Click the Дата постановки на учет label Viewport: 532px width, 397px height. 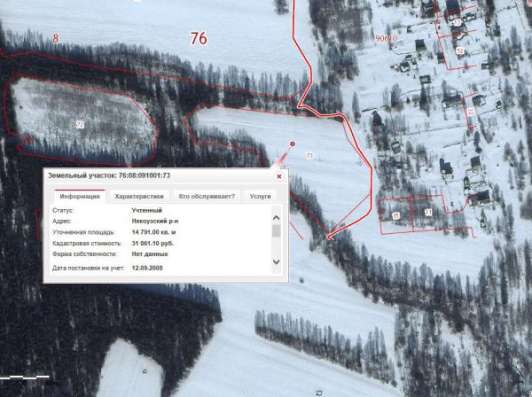(x=89, y=268)
